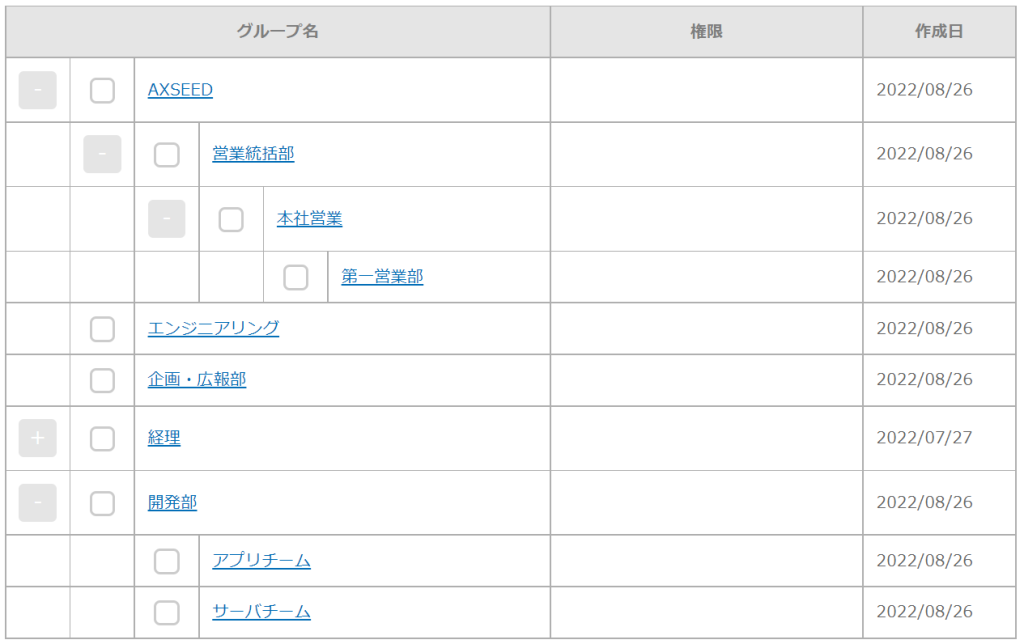Click the グループ名 column header
The height and width of the screenshot is (644, 1024).
(x=277, y=32)
